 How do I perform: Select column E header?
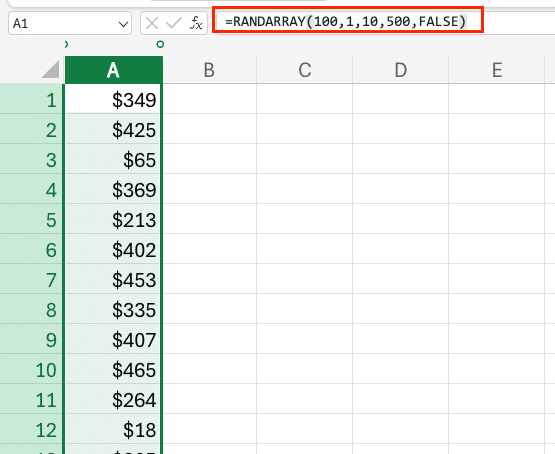pyautogui.click(x=496, y=70)
